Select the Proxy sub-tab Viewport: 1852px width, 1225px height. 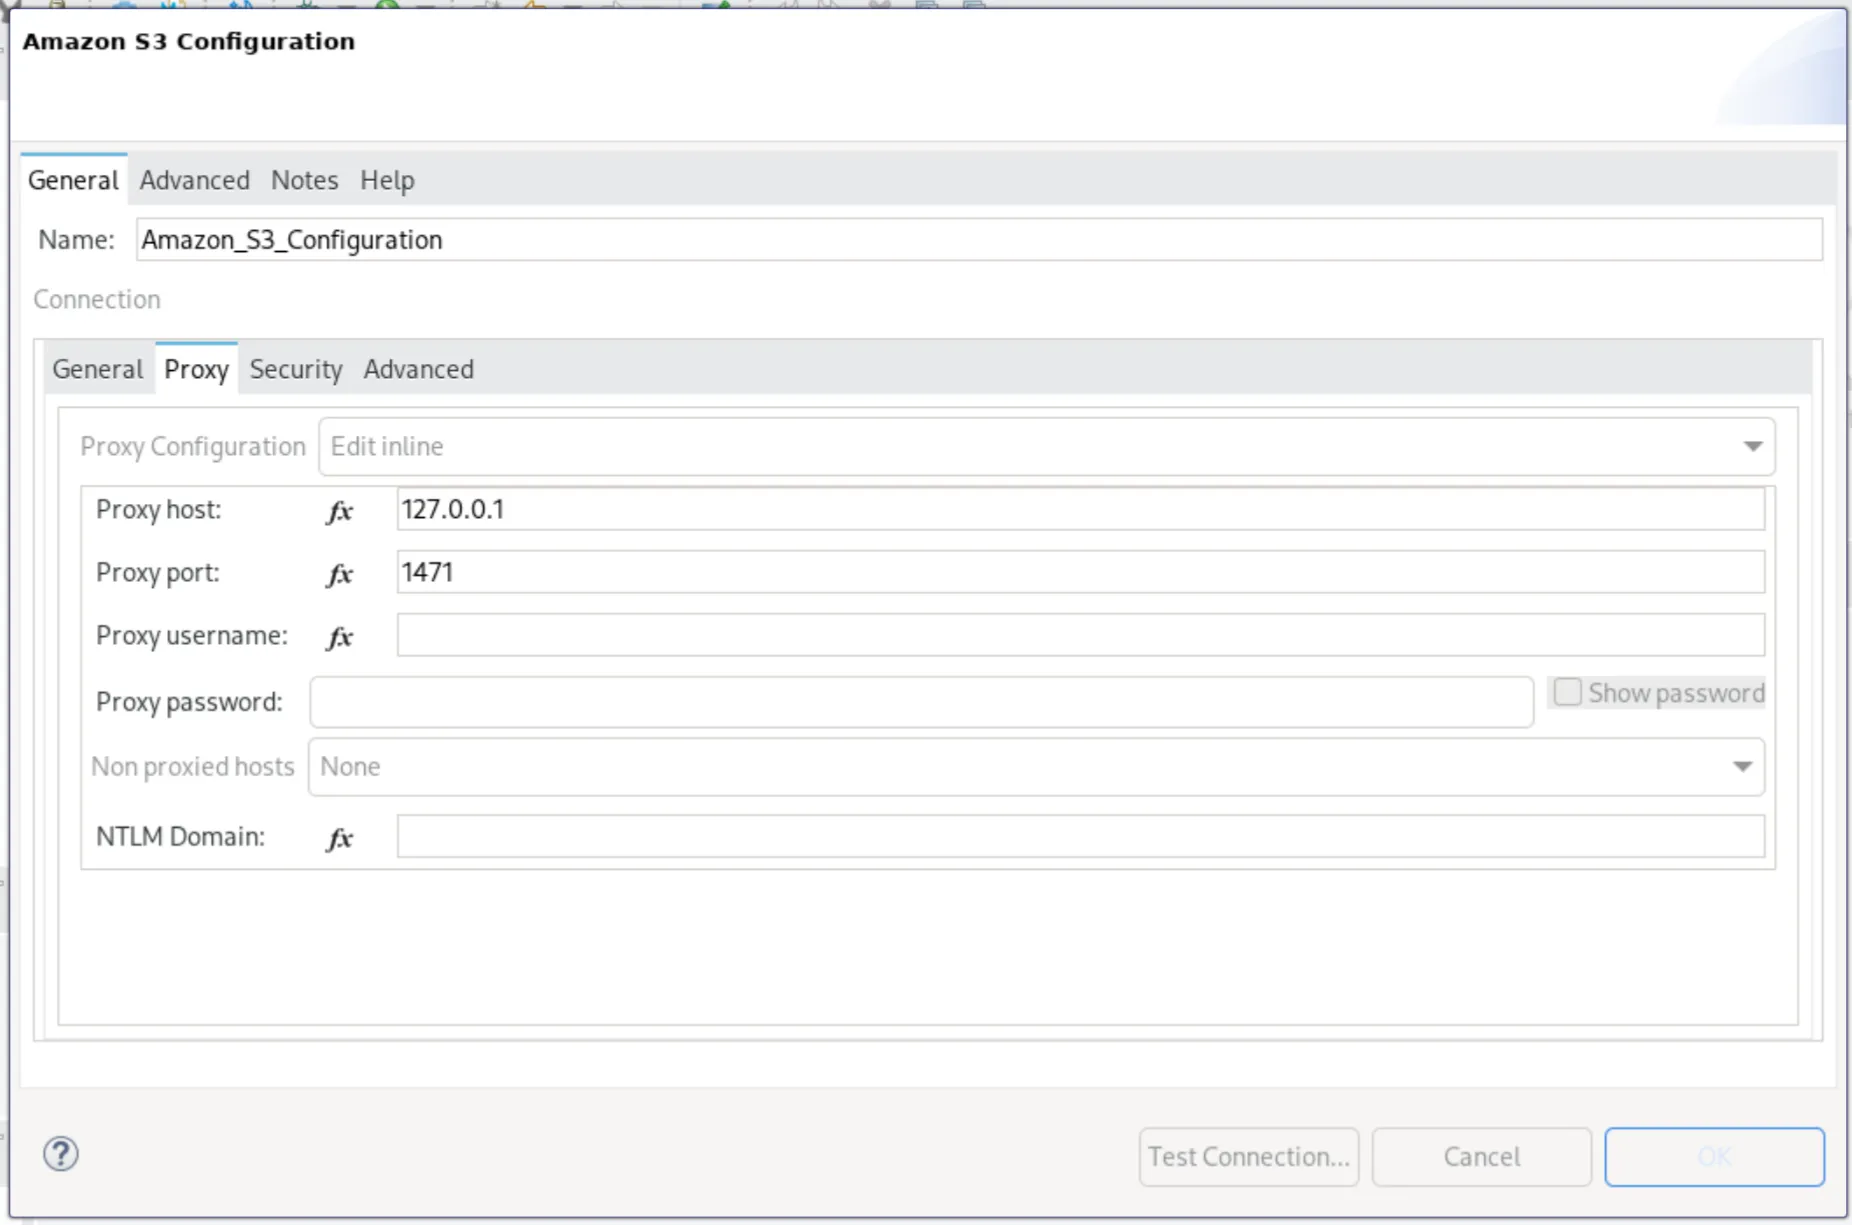tap(196, 369)
